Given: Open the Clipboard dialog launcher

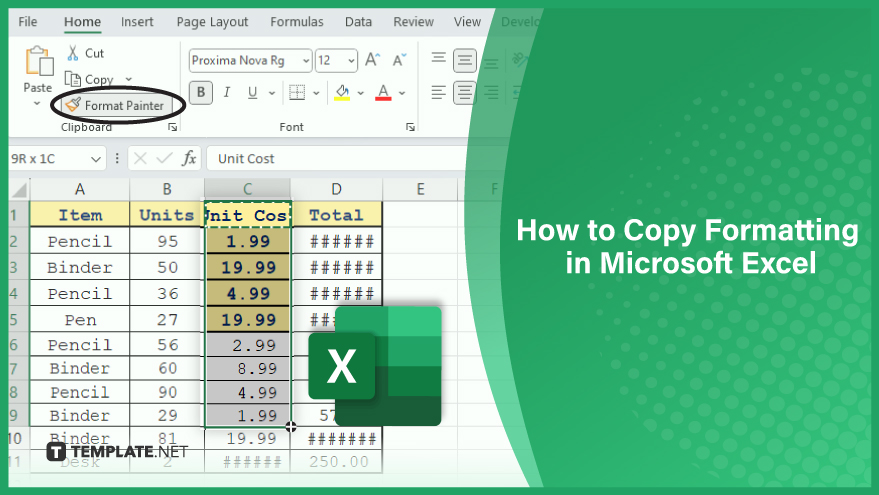Looking at the screenshot, I should coord(173,128).
